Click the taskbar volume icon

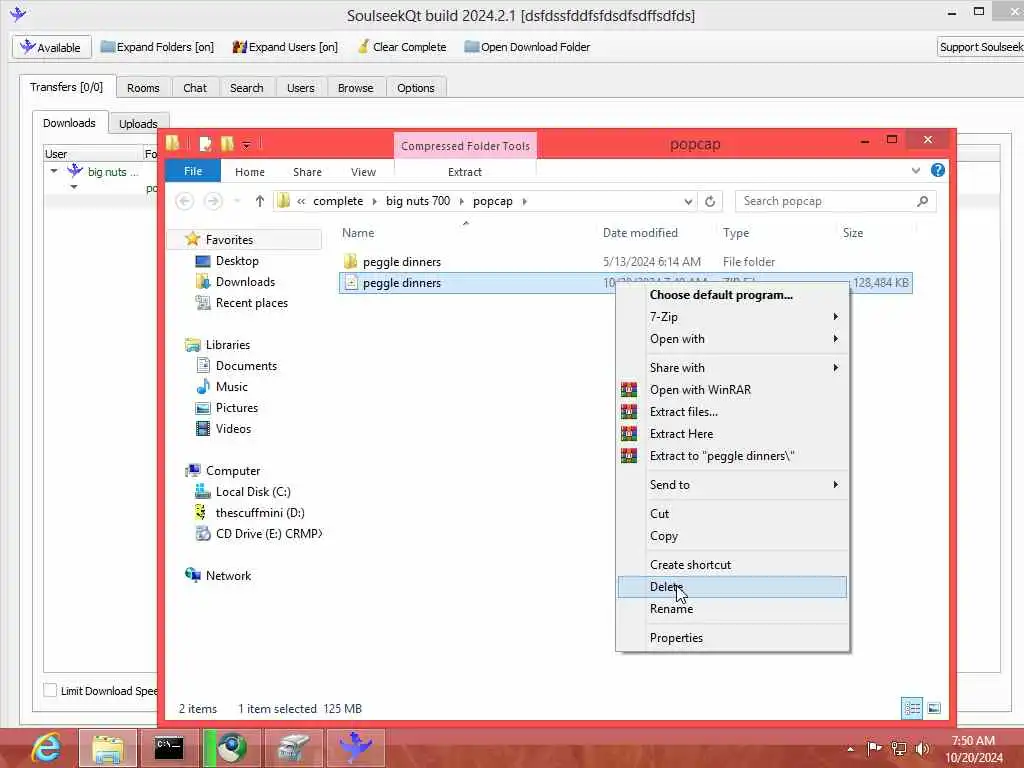pos(922,748)
